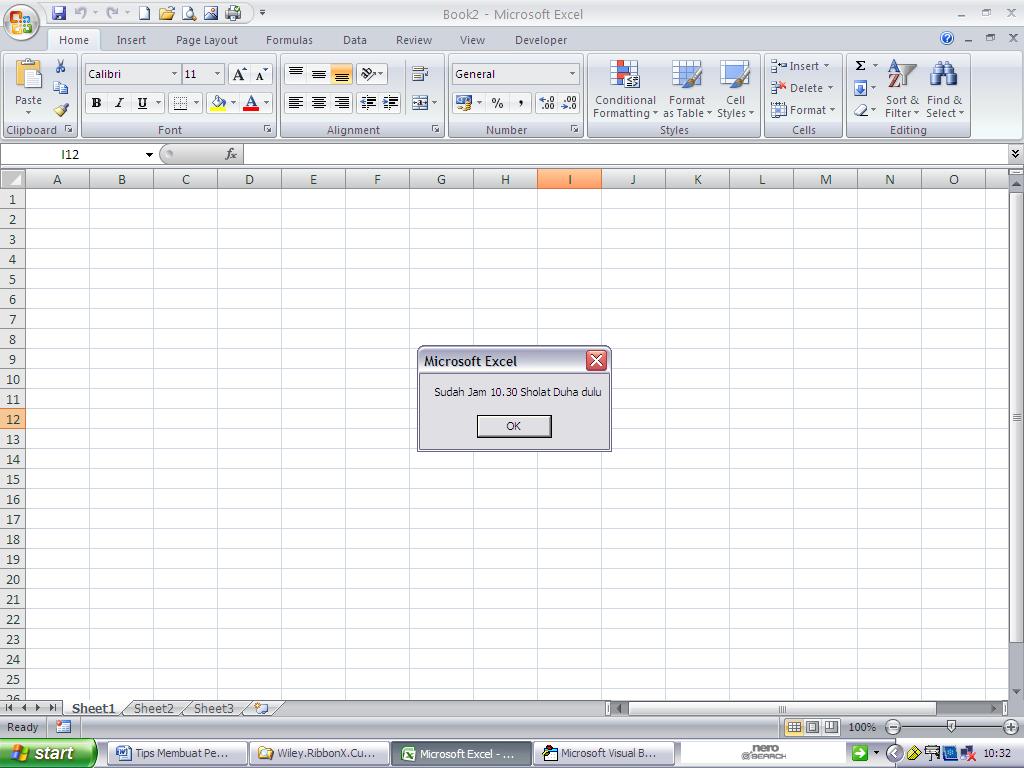
Task: Click the Select All corner button
Action: point(12,179)
